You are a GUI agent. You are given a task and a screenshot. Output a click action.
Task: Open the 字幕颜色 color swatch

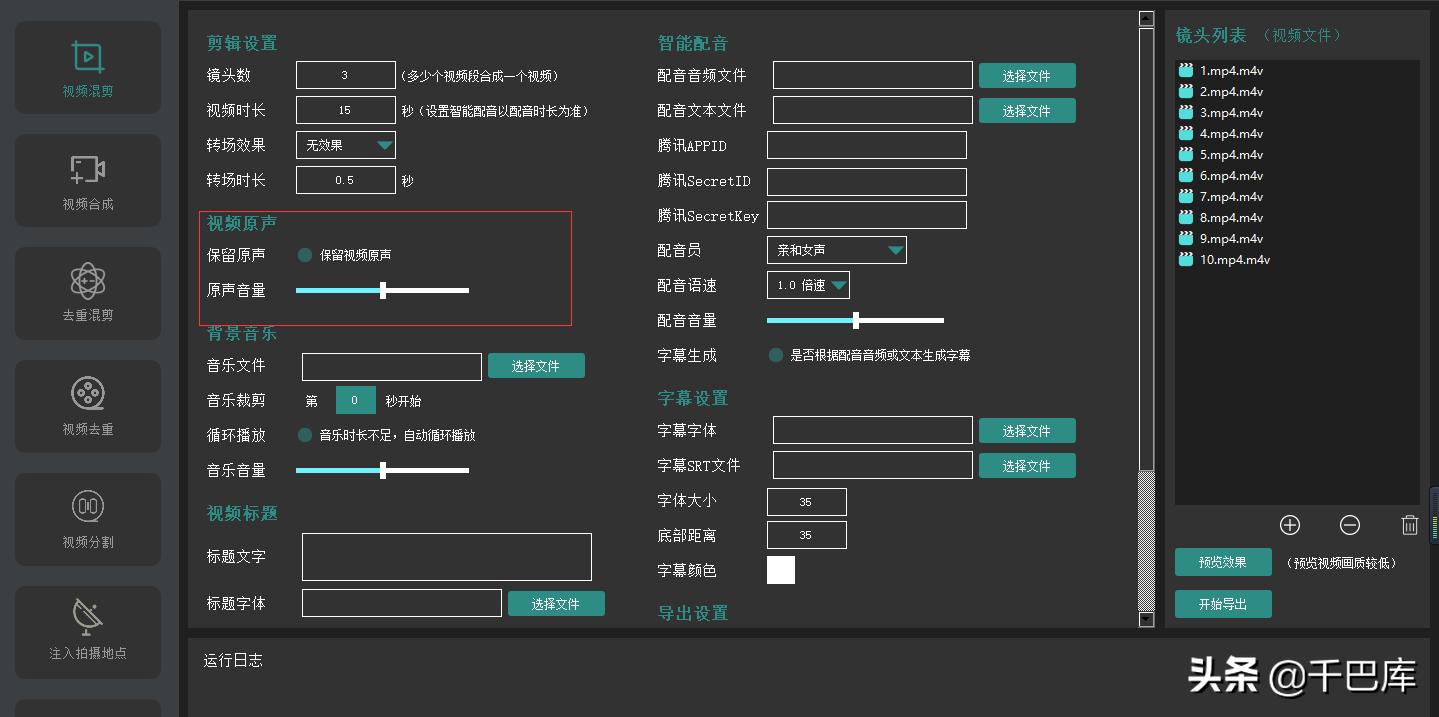780,570
